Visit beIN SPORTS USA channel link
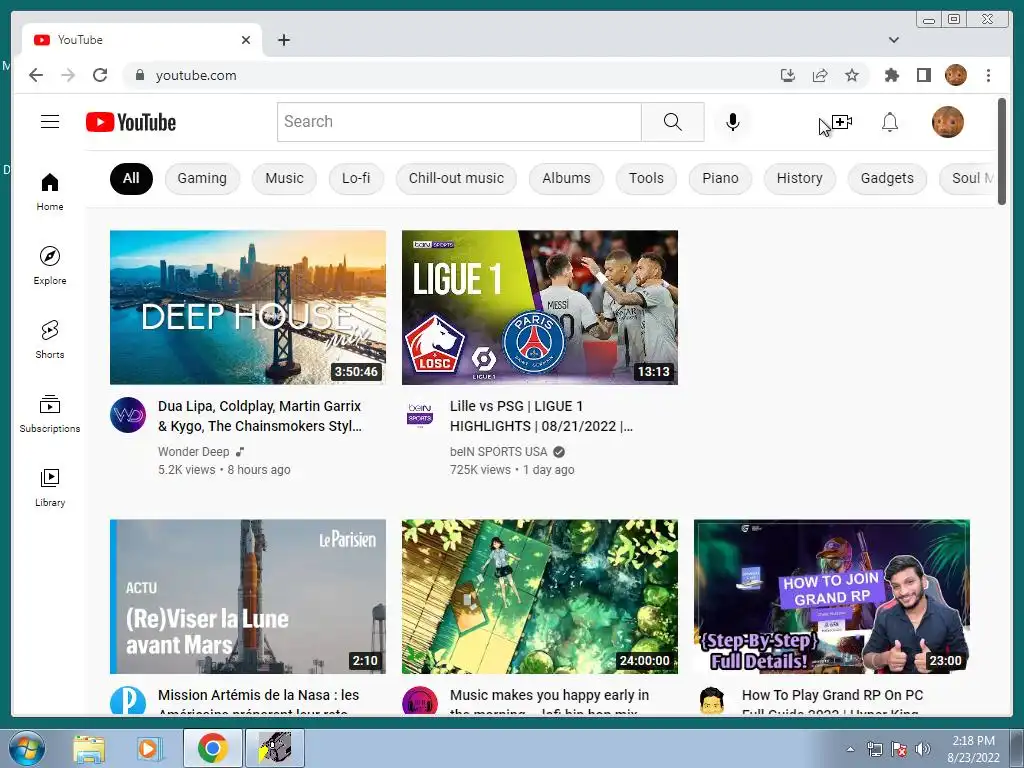1024x768 pixels. [498, 452]
